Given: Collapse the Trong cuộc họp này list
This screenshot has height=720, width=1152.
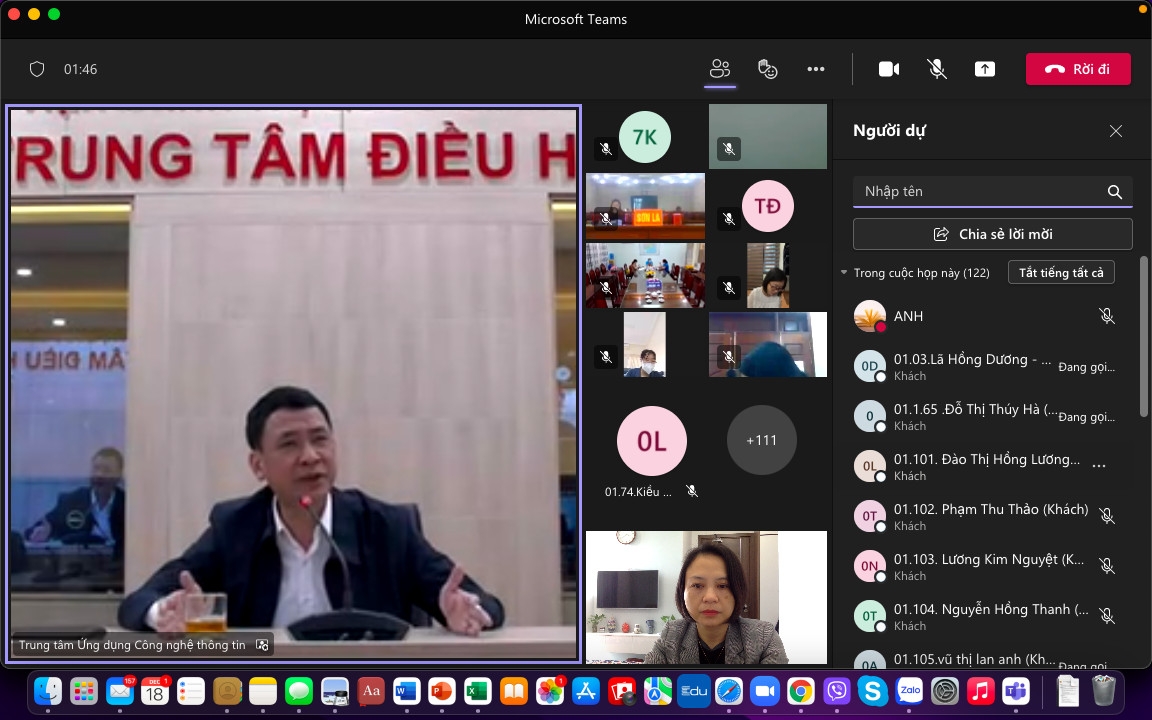Looking at the screenshot, I should coord(844,273).
